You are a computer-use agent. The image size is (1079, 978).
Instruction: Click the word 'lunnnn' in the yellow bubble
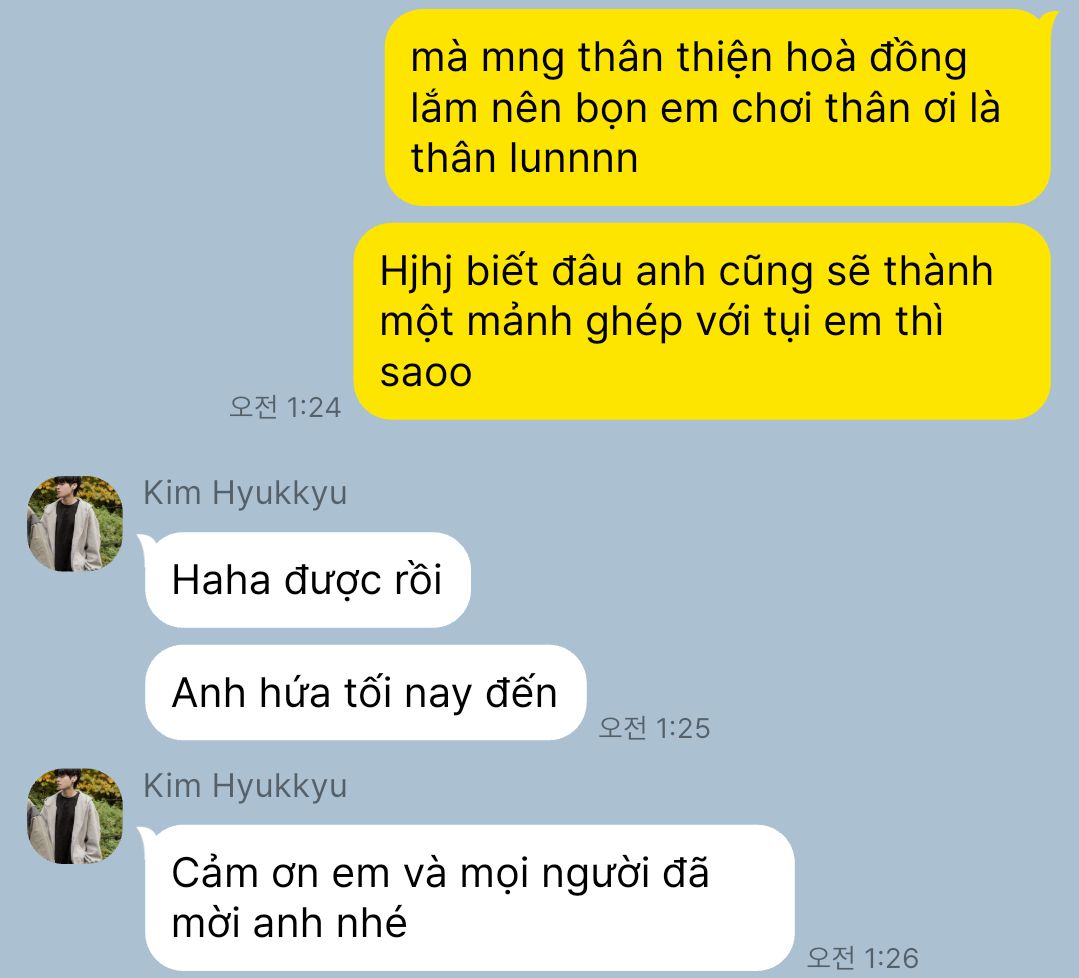click(573, 158)
